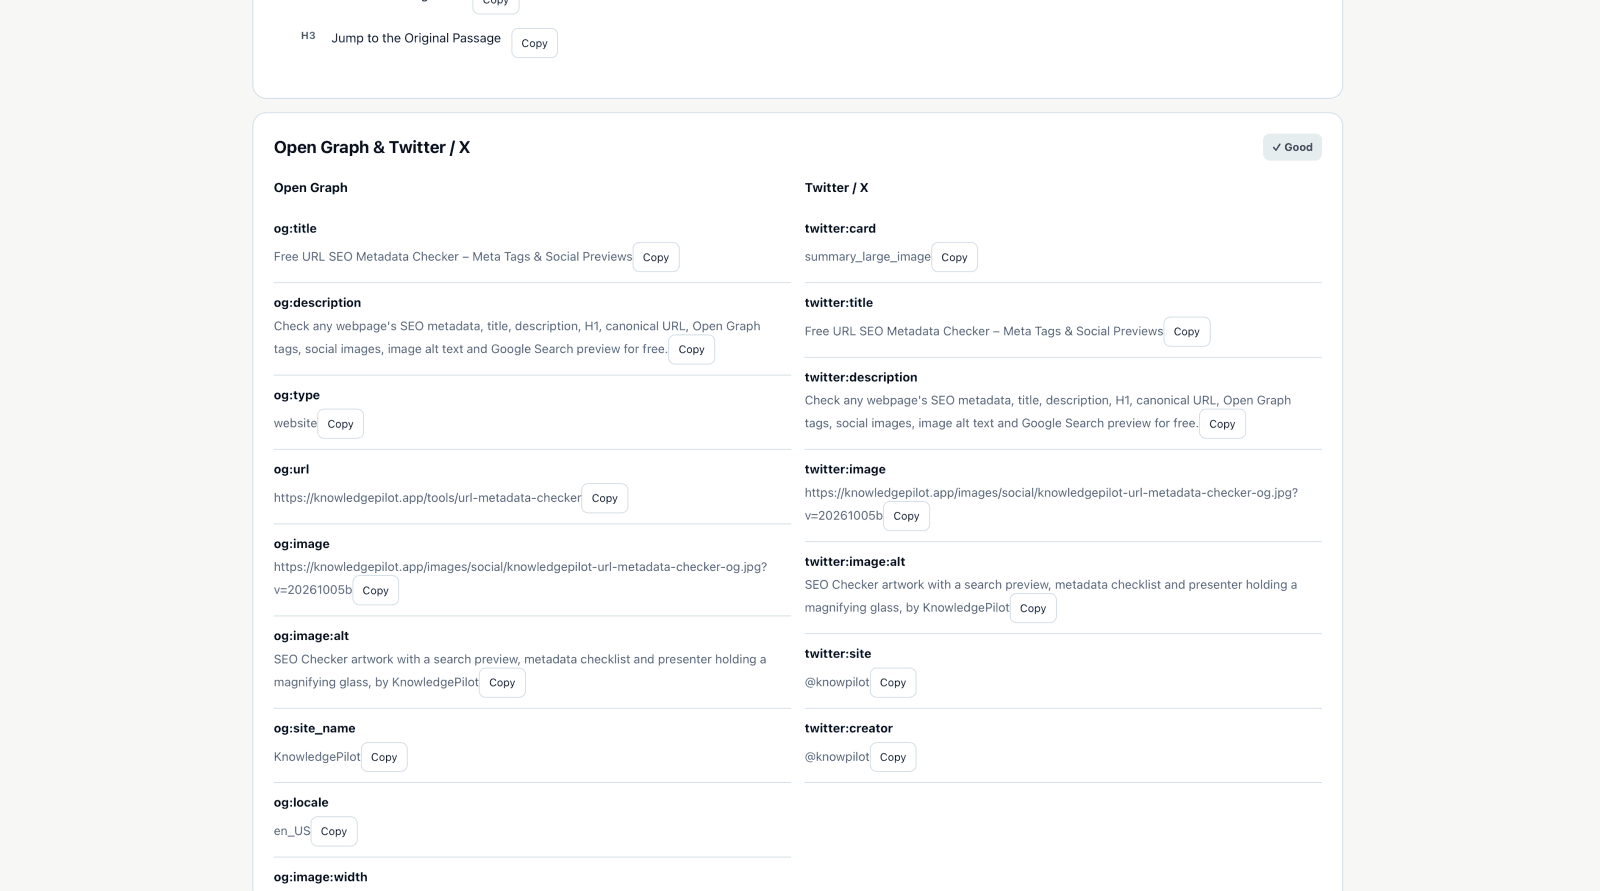The width and height of the screenshot is (1600, 891).
Task: Click the og:url knowledgepilot.app link text
Action: (x=427, y=497)
